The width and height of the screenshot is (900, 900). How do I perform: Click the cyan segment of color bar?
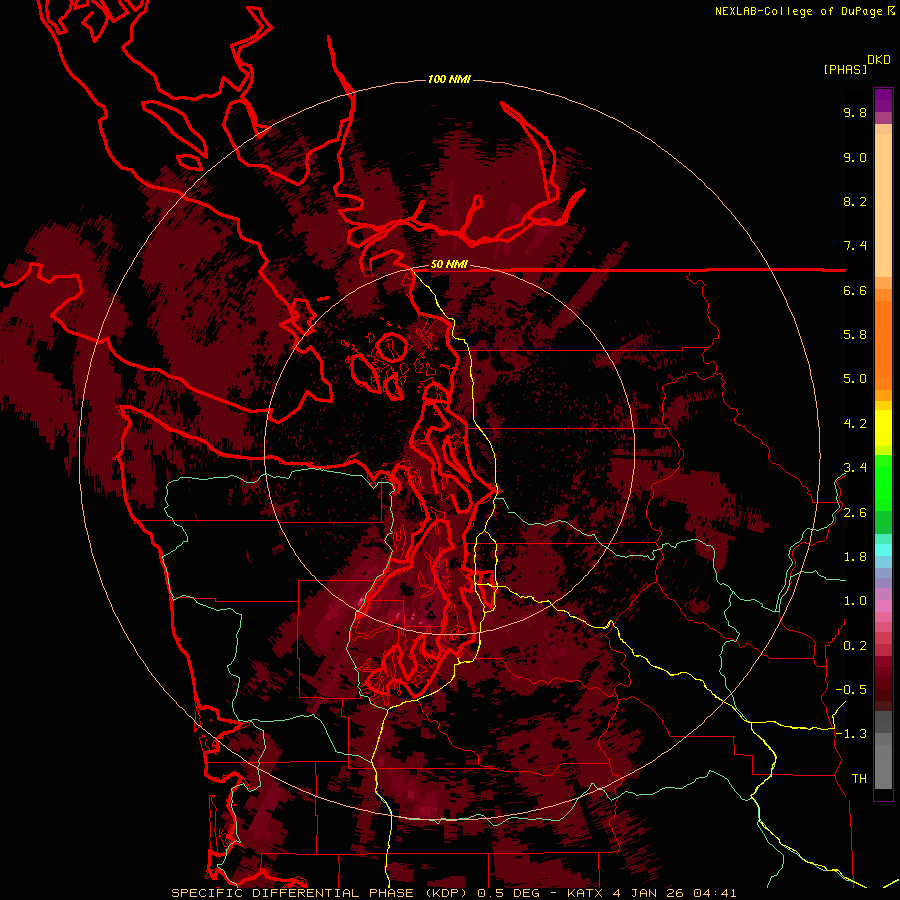click(883, 550)
